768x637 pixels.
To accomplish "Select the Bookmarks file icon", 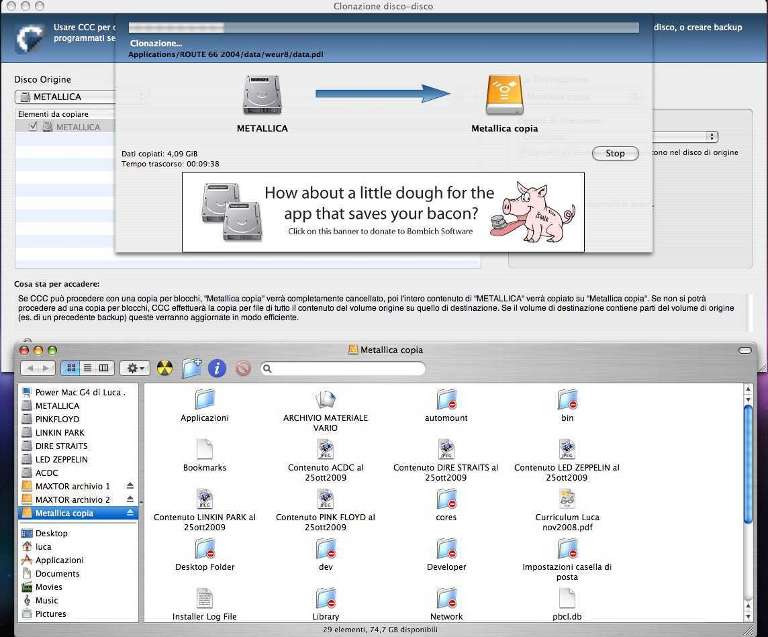I will [204, 449].
